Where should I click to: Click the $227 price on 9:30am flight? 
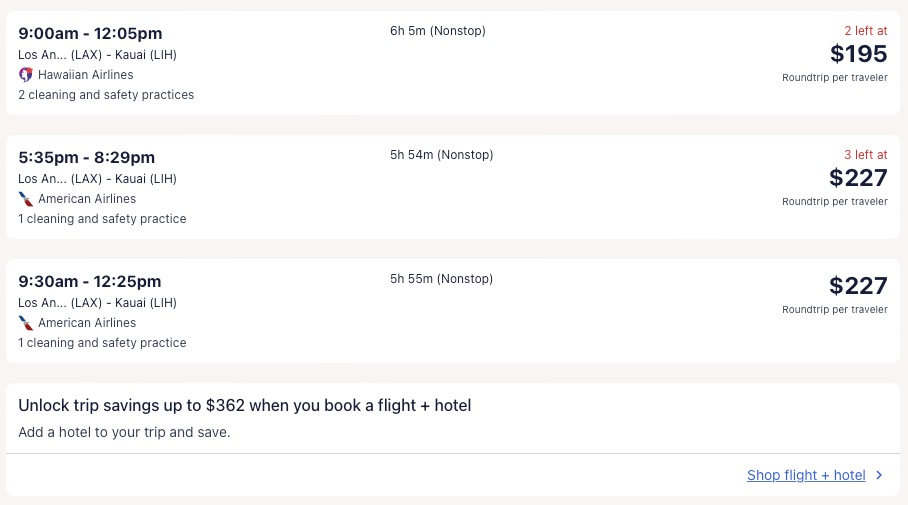pyautogui.click(x=858, y=286)
